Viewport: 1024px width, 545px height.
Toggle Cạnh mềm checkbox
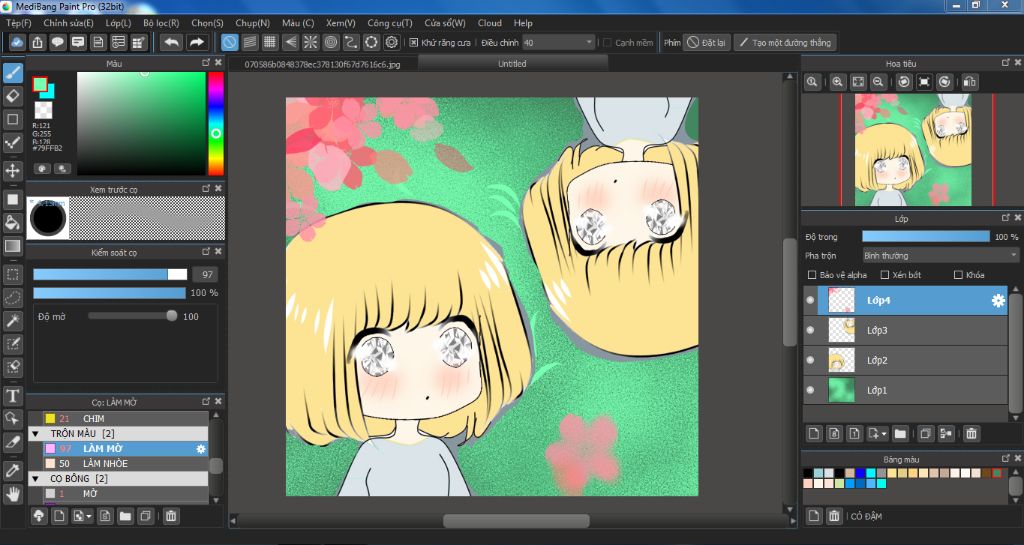tap(607, 42)
